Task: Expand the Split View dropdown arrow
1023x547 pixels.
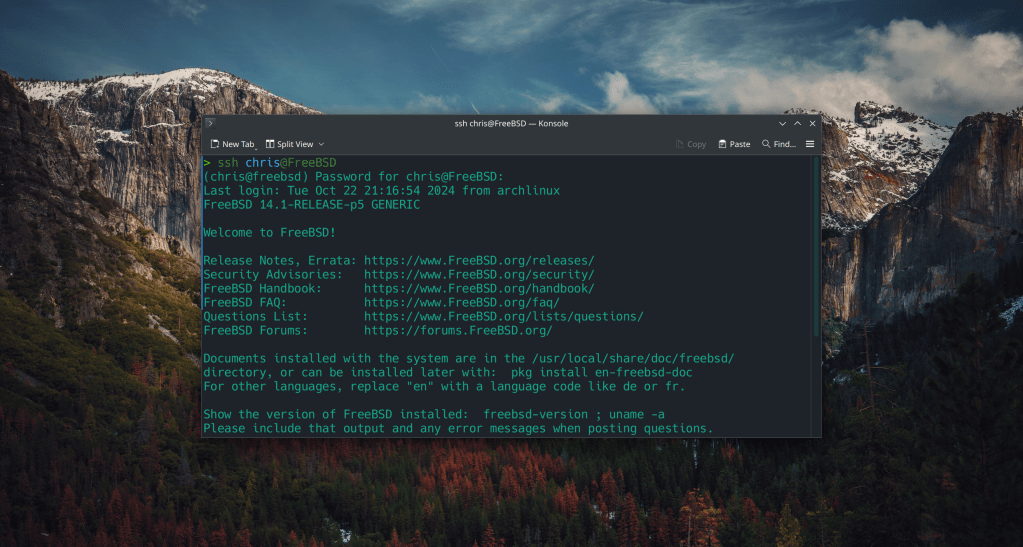Action: (x=321, y=144)
